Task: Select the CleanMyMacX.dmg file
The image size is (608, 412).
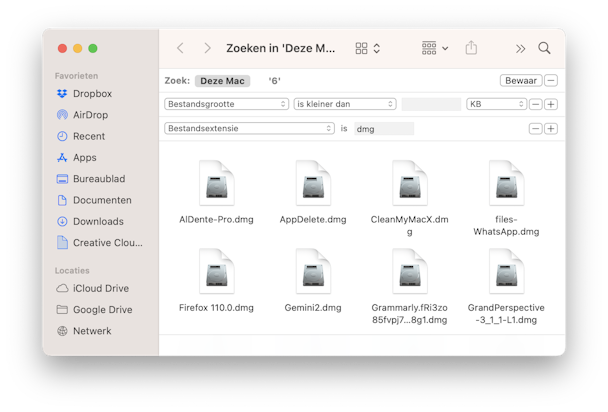Action: [x=410, y=198]
